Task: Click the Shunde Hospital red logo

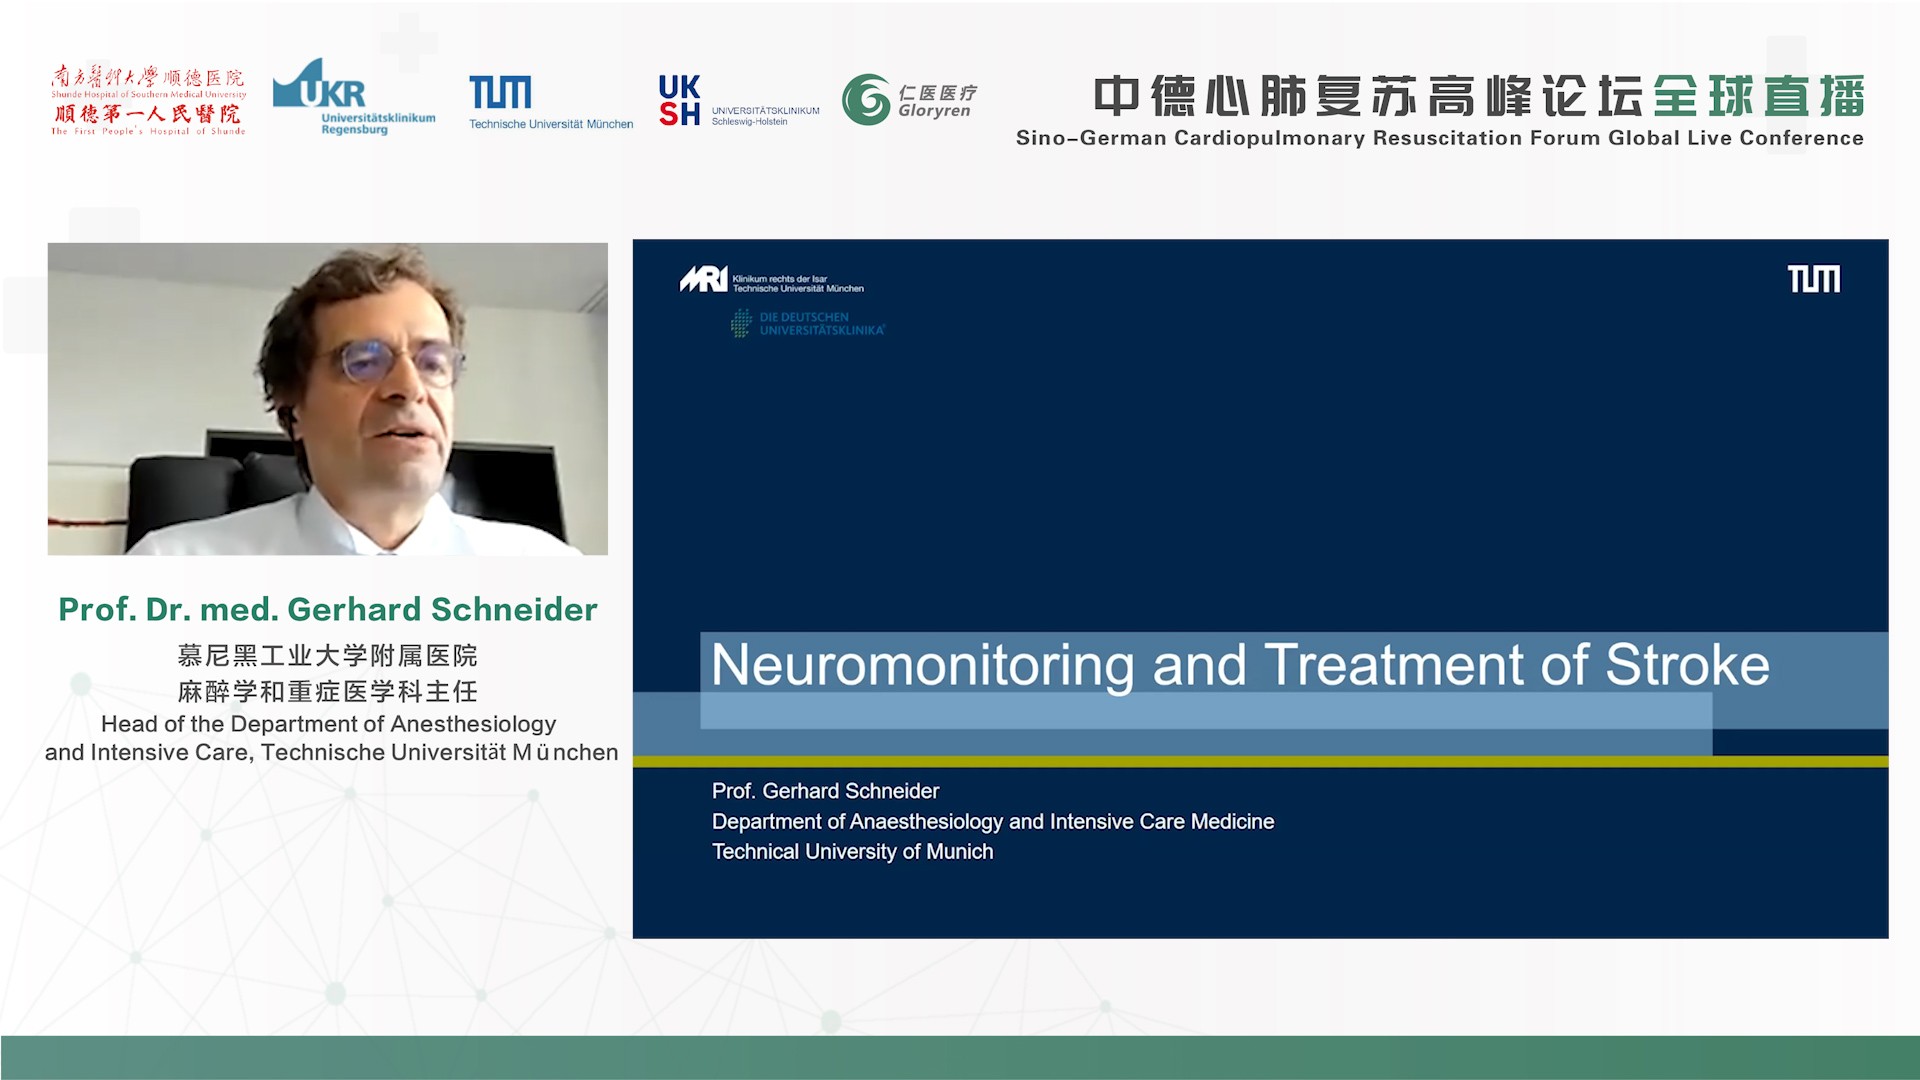Action: (x=148, y=100)
